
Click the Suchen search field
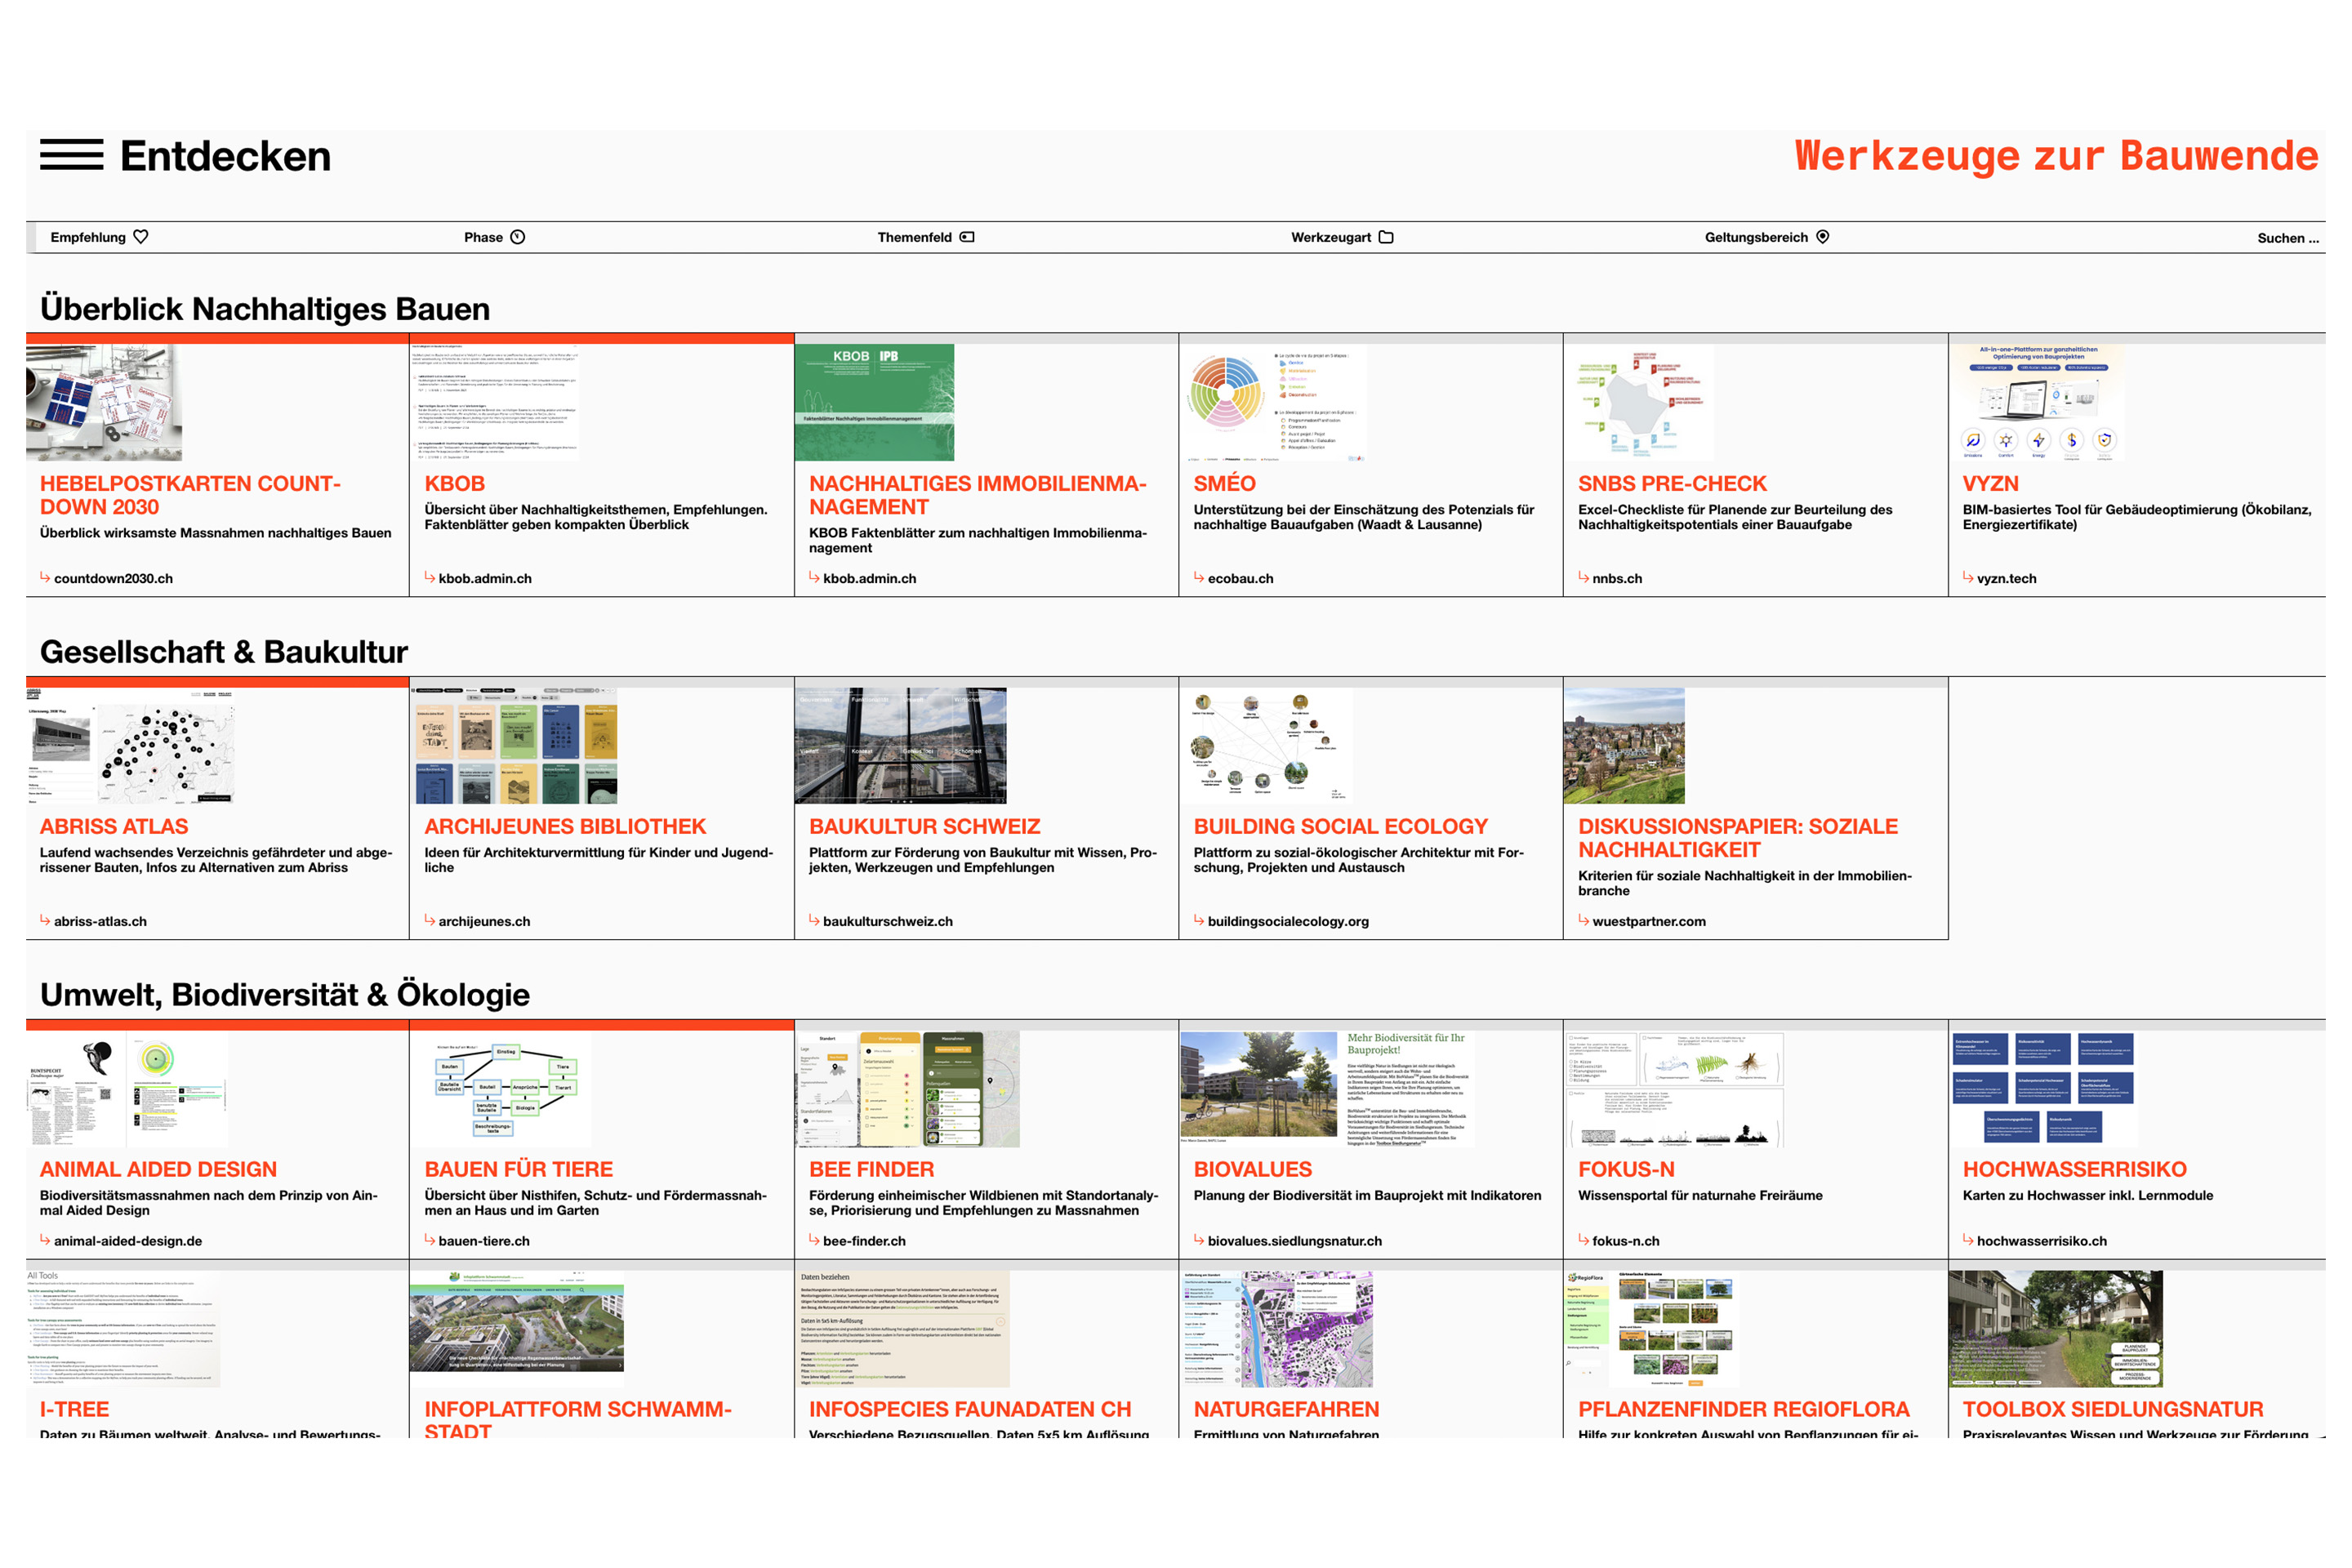tap(2287, 237)
